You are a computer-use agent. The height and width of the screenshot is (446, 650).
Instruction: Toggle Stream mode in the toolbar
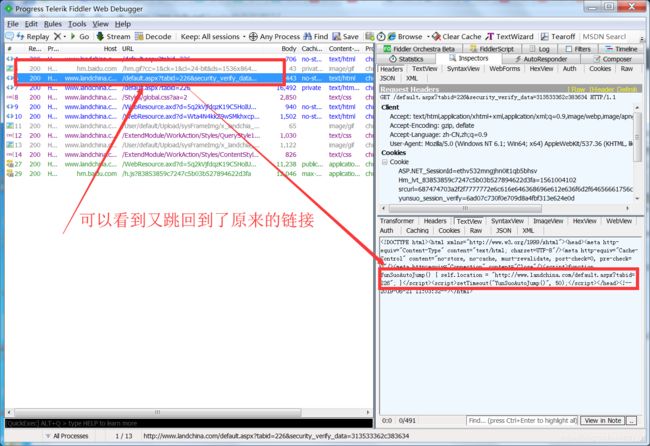113,36
